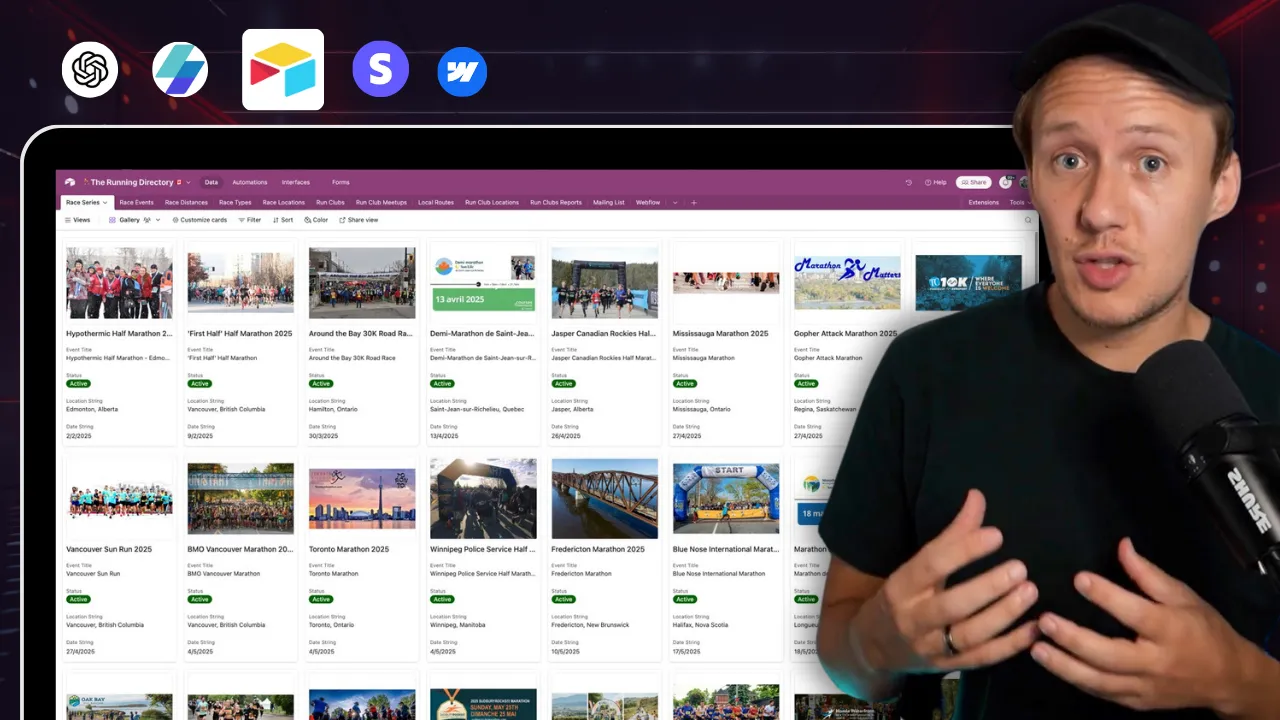This screenshot has width=1280, height=720.
Task: Expand the hidden tables list chevron
Action: click(675, 202)
